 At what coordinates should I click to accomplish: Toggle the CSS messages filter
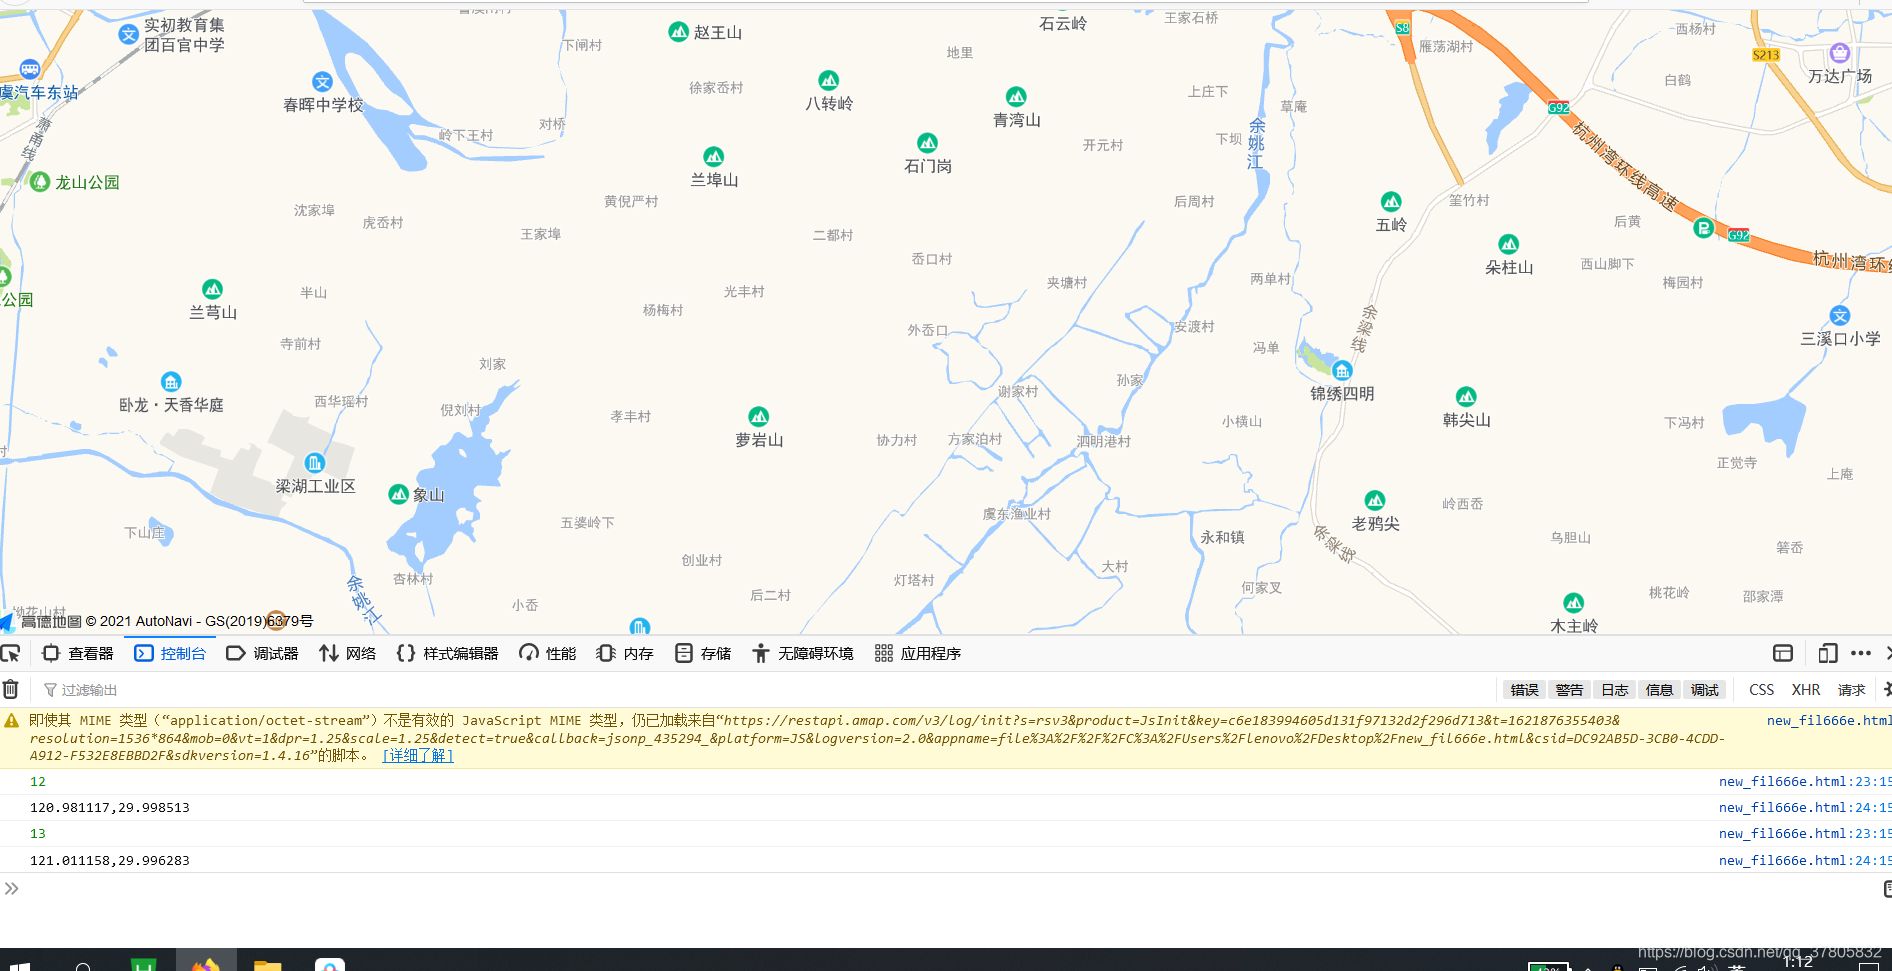[1761, 690]
